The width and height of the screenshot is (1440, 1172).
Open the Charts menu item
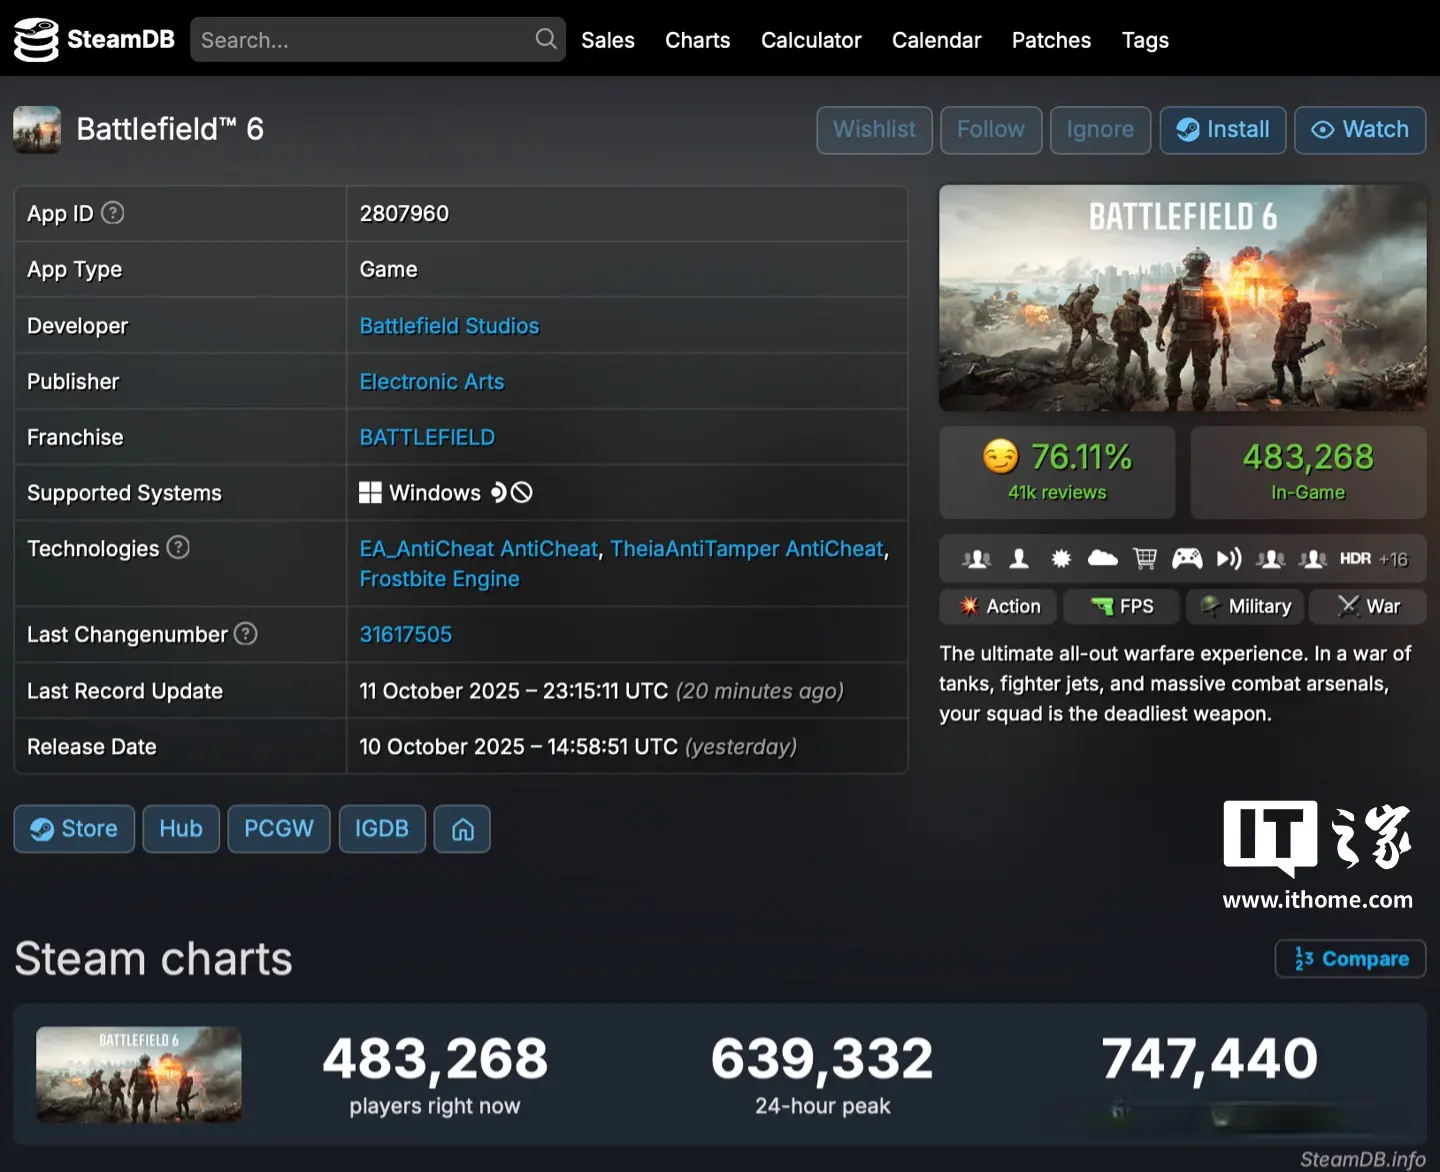(697, 40)
